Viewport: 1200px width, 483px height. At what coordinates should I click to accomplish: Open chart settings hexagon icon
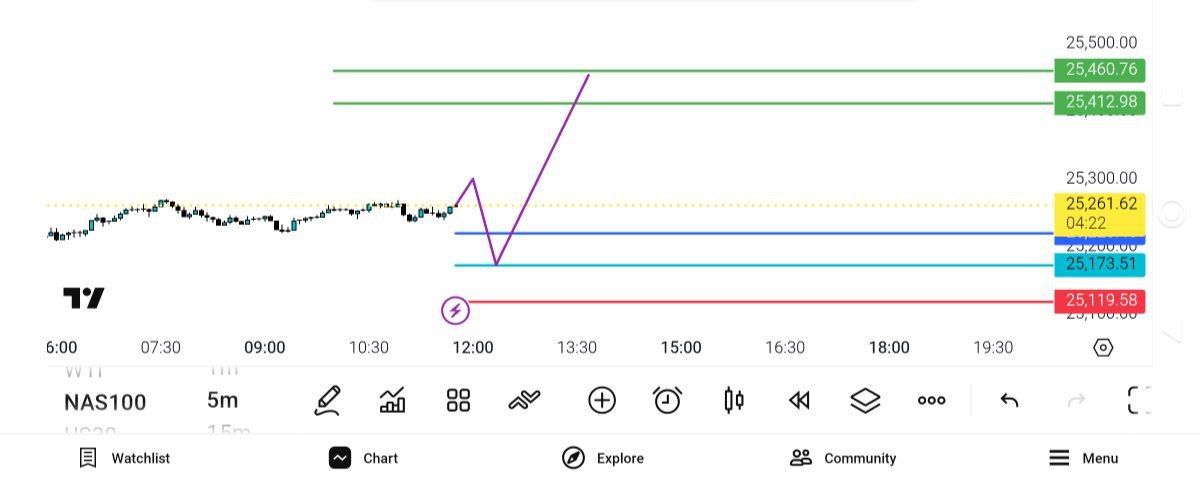[1103, 348]
